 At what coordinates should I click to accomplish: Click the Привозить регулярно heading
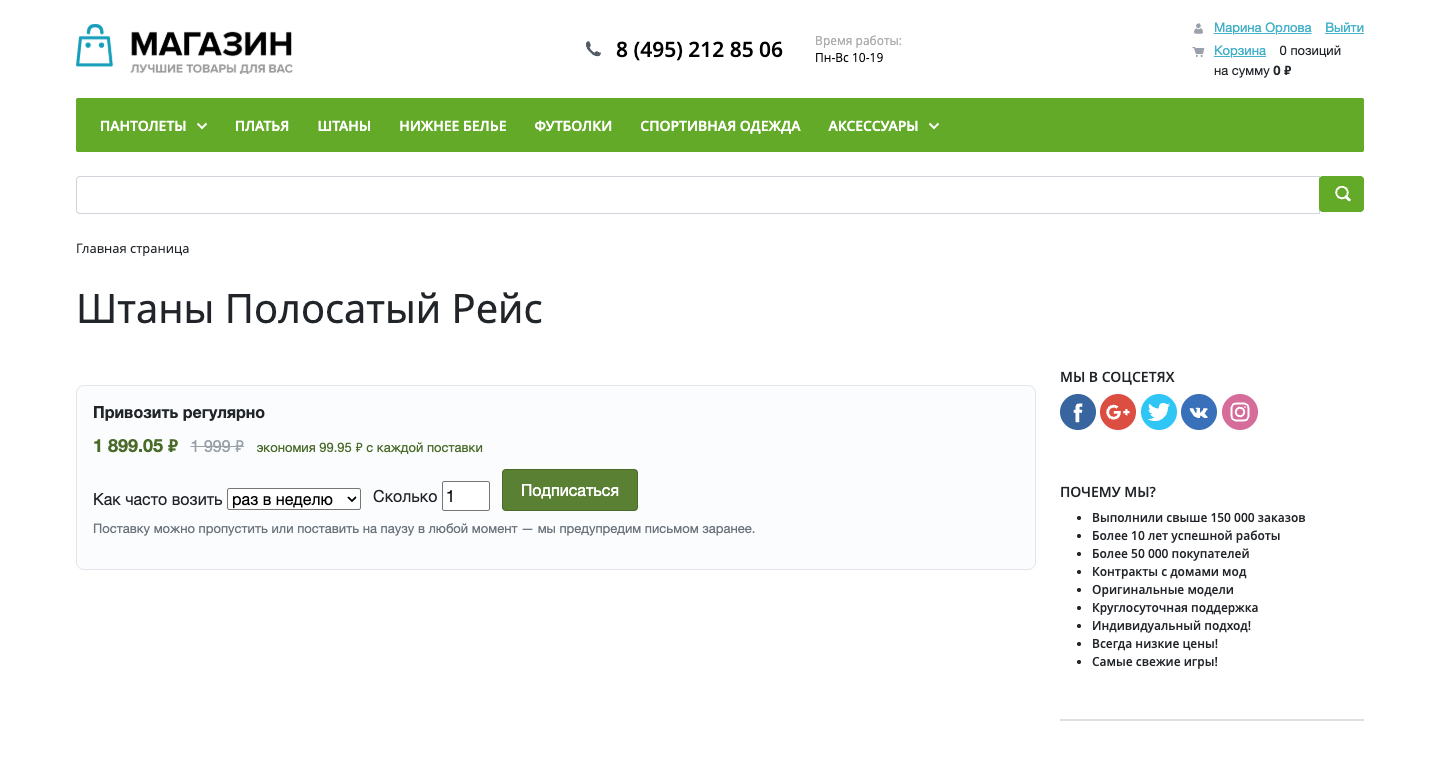click(179, 412)
